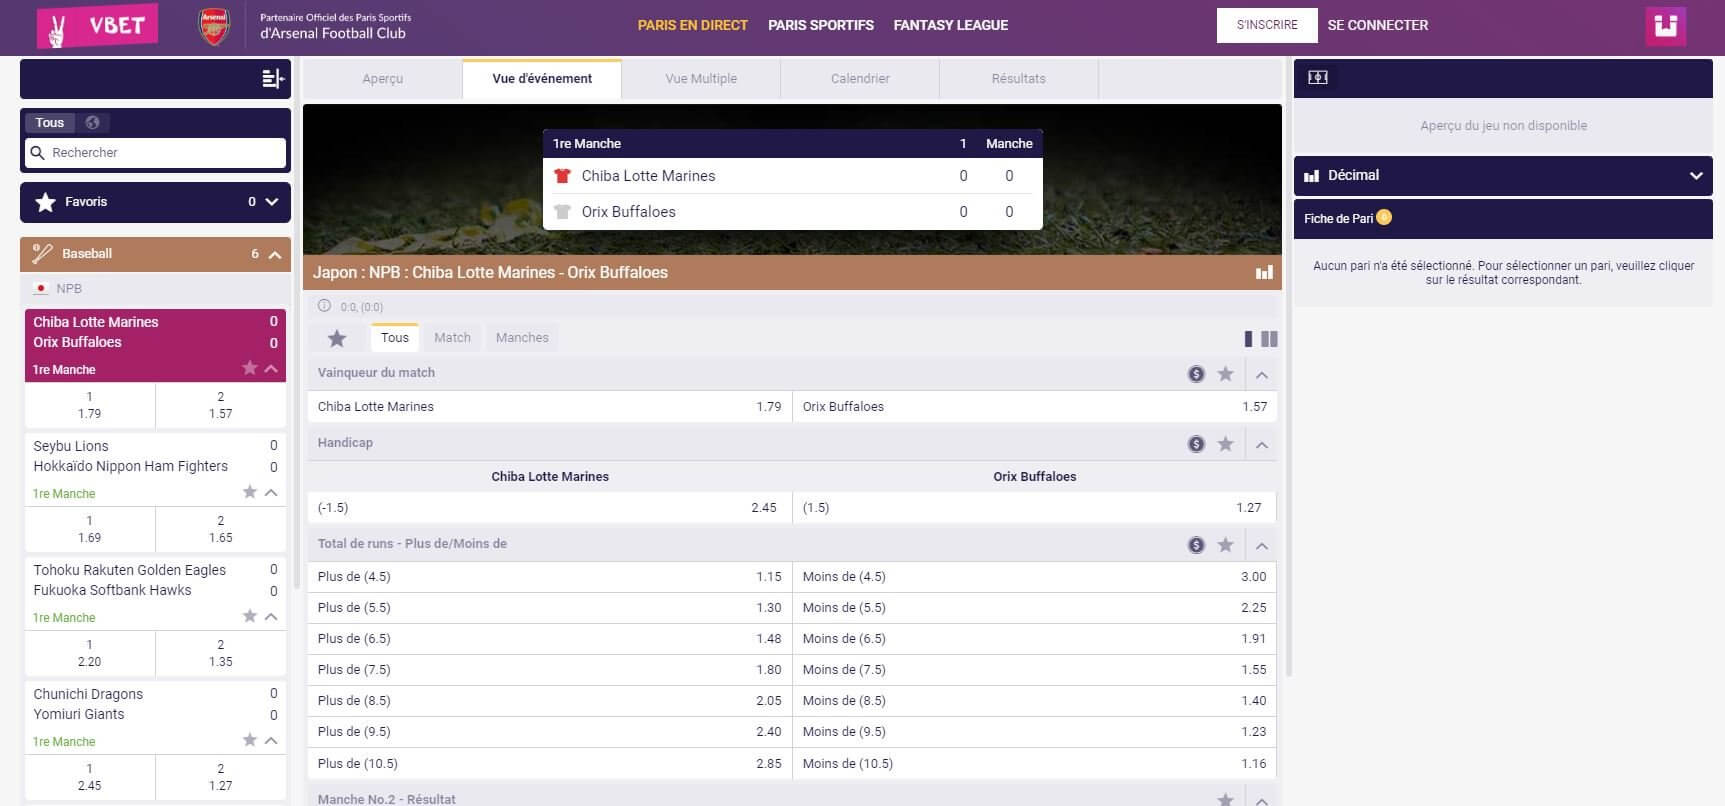This screenshot has height=806, width=1725.
Task: Favorite the Seybu Lions match star
Action: tap(250, 492)
